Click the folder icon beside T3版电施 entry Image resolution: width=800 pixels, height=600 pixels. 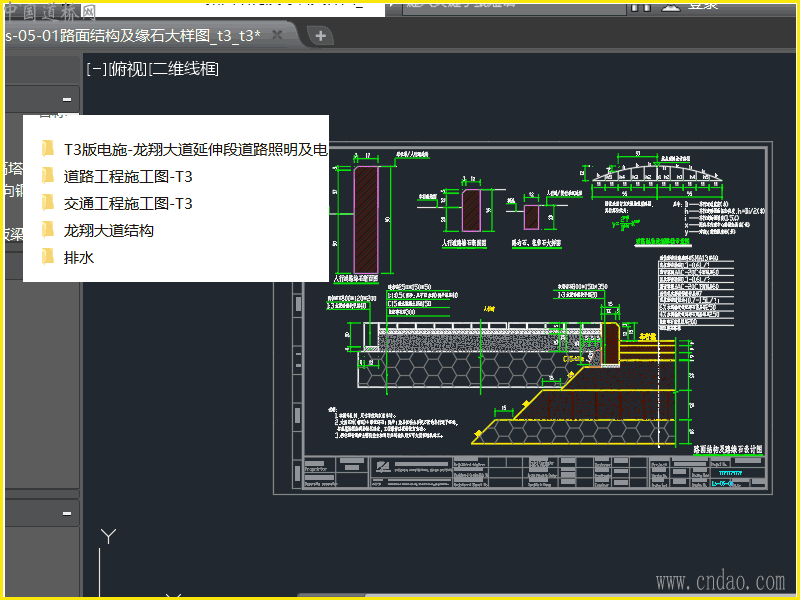(47, 148)
